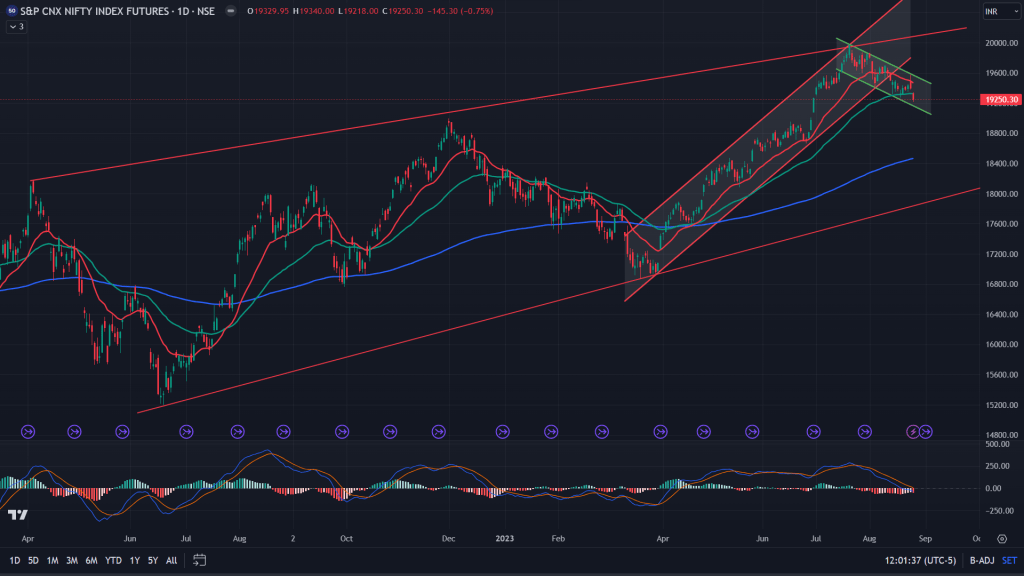Toggle B-ADJ back-adjustment setting
1024x576 pixels.
point(983,560)
